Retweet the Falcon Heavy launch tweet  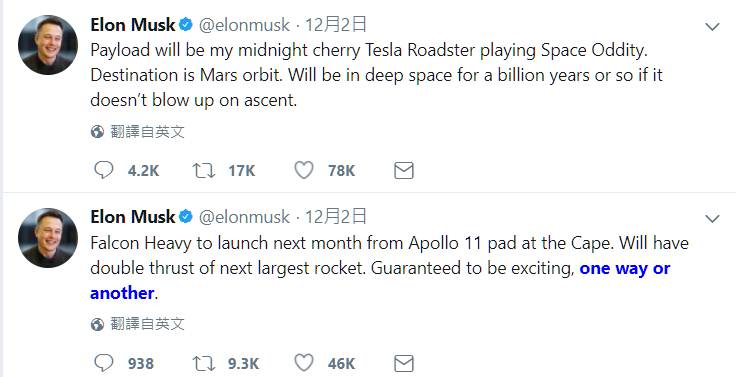204,363
